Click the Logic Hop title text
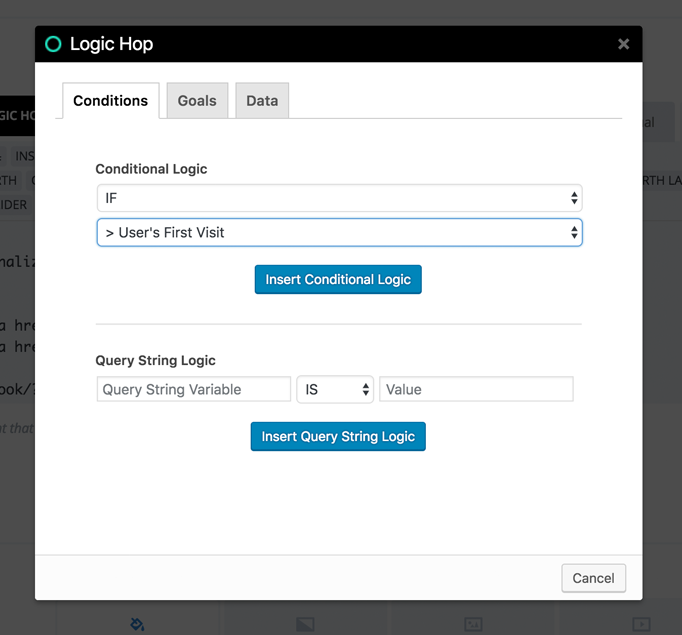 click(x=111, y=44)
